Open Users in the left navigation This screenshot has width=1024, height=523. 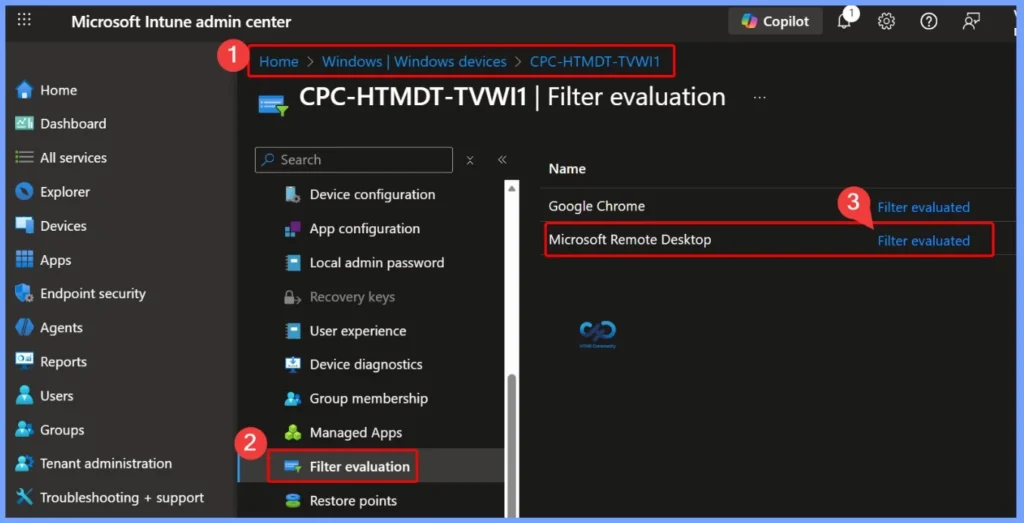pos(57,396)
